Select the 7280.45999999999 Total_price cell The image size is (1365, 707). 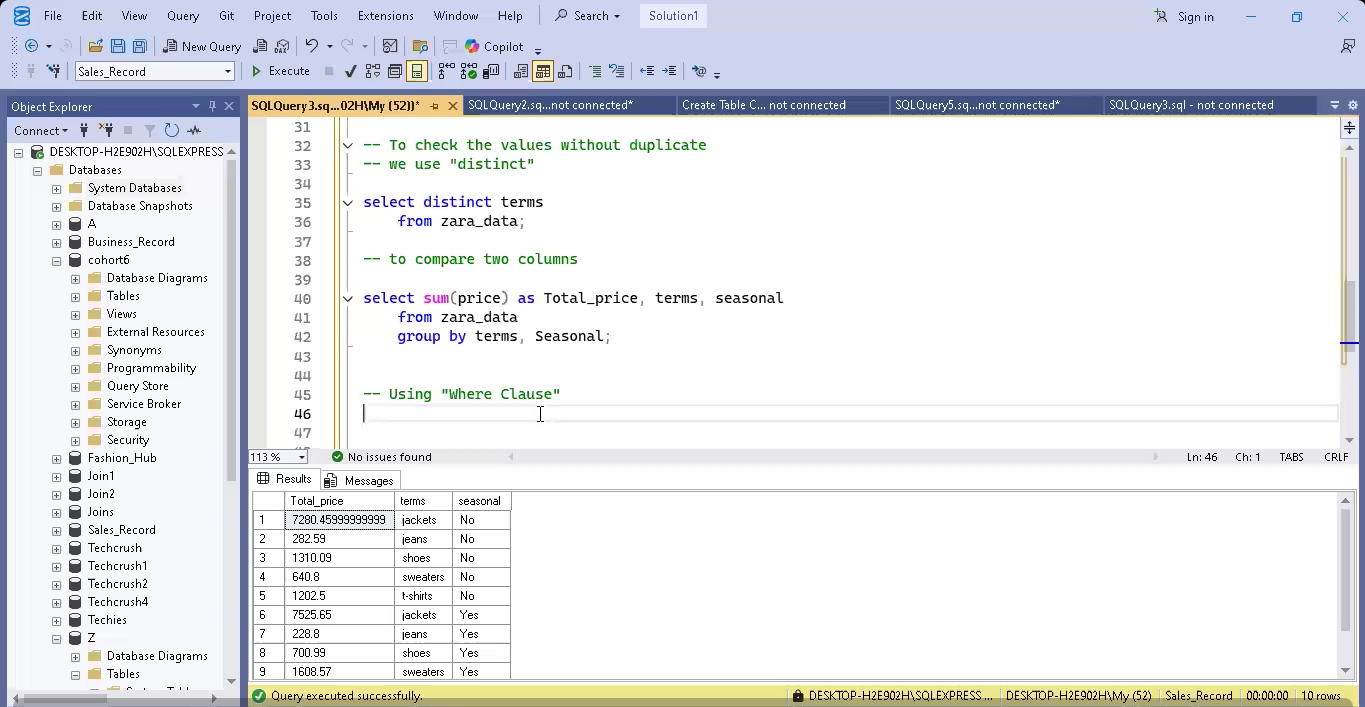[x=339, y=520]
